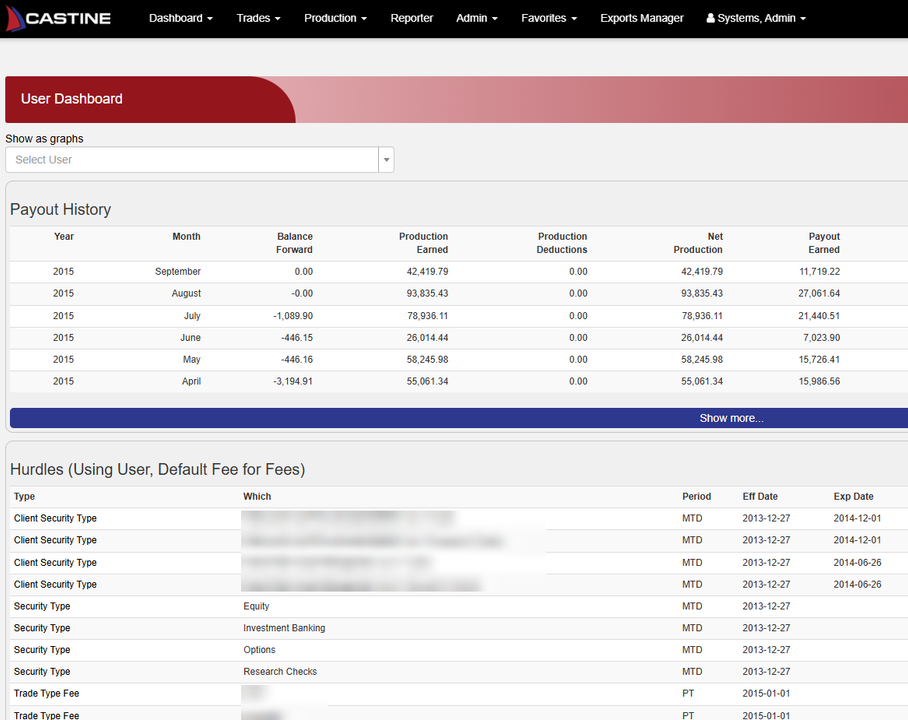Click the Show as graphs label

45,139
